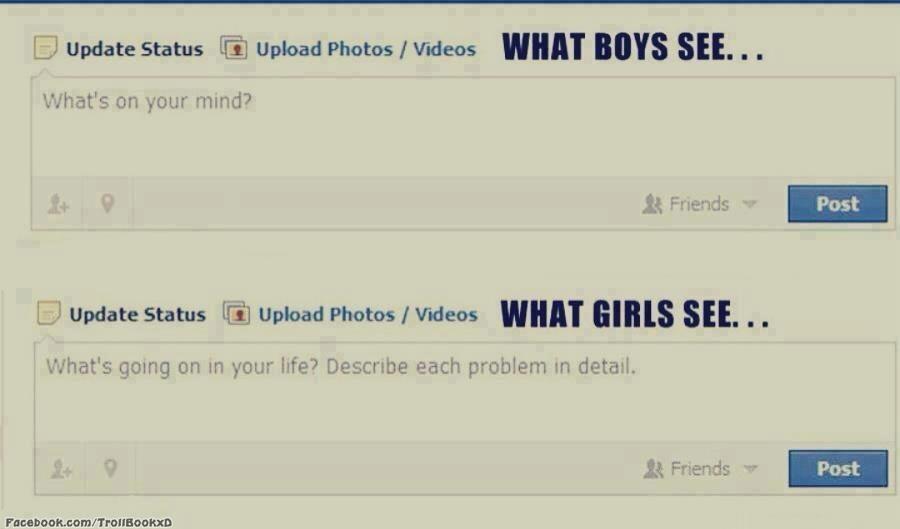
Task: Tag friends using the top composer's person-plus icon
Action: (x=58, y=204)
